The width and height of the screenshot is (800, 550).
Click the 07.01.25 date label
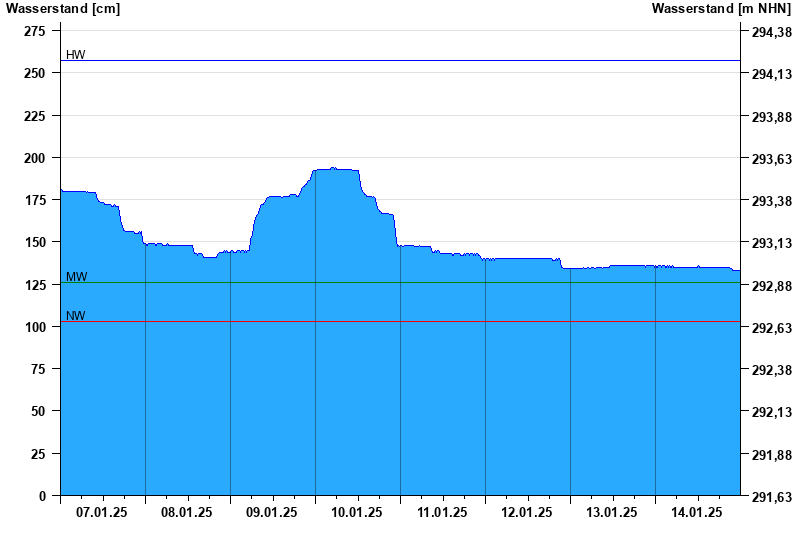pyautogui.click(x=102, y=512)
